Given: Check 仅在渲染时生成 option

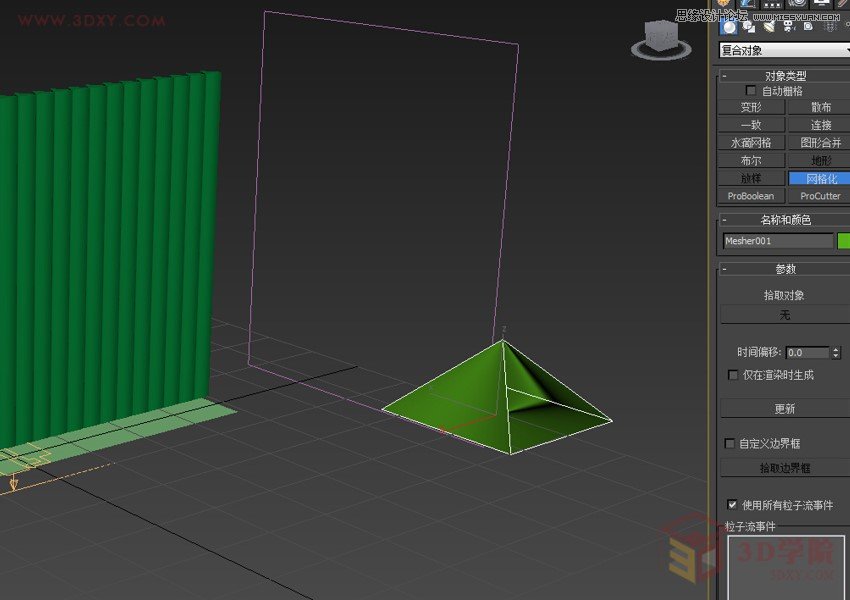Looking at the screenshot, I should click(732, 375).
